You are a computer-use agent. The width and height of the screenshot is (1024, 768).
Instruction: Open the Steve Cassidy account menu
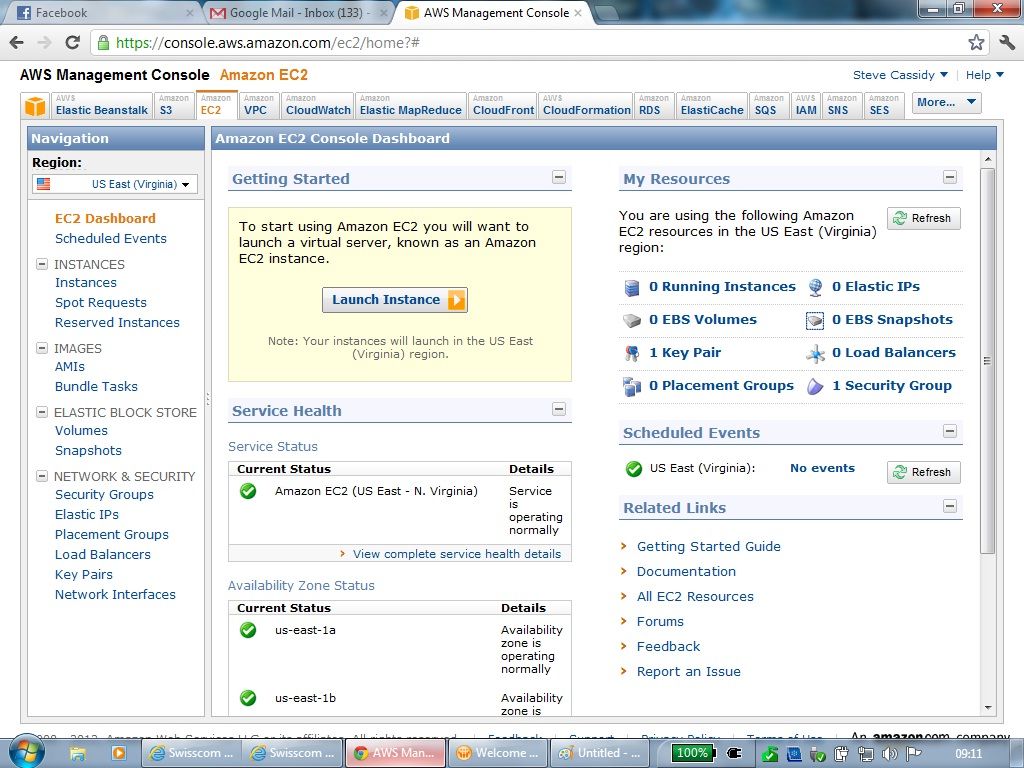(900, 75)
